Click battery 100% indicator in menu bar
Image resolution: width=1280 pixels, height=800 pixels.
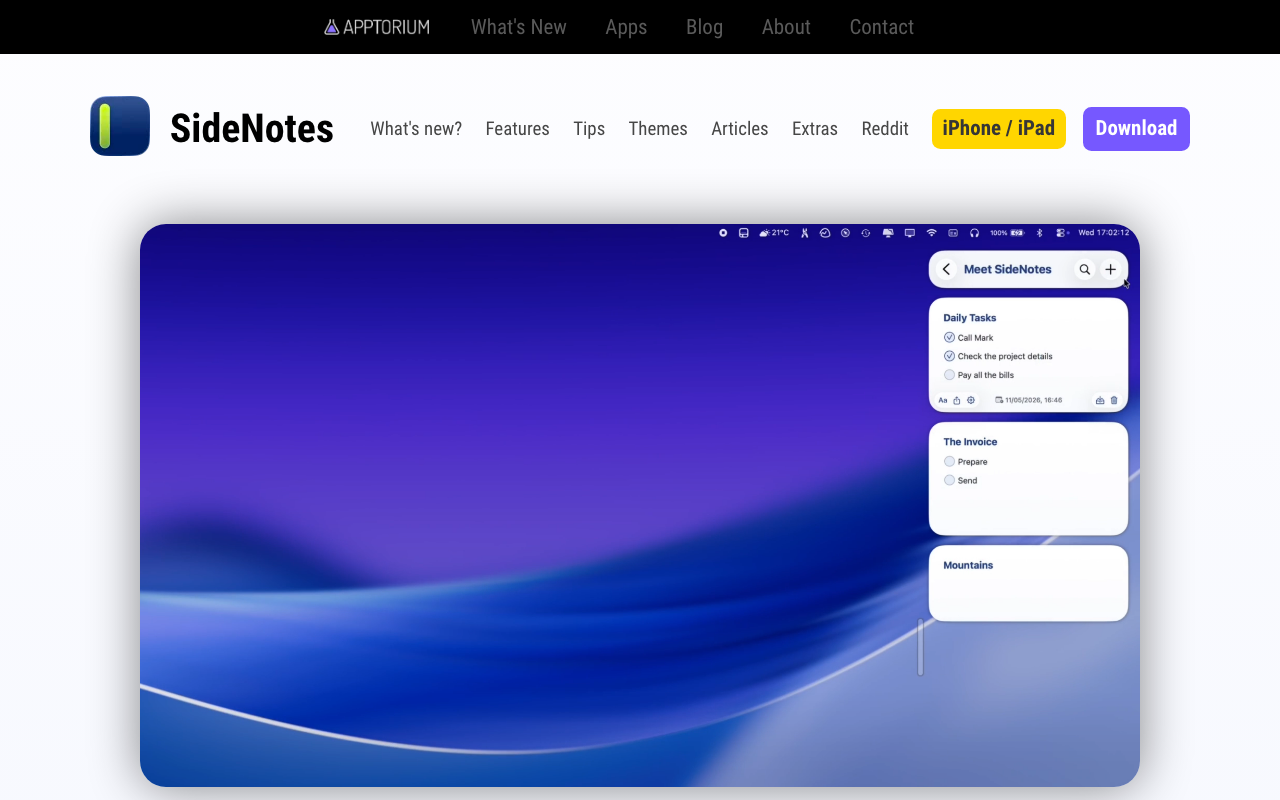1007,233
